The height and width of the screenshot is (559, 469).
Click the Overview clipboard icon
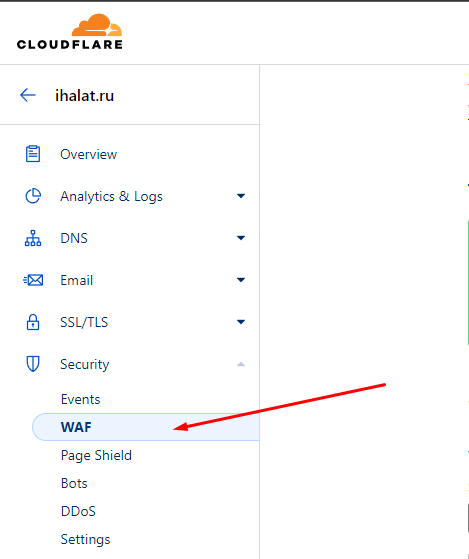tap(33, 154)
